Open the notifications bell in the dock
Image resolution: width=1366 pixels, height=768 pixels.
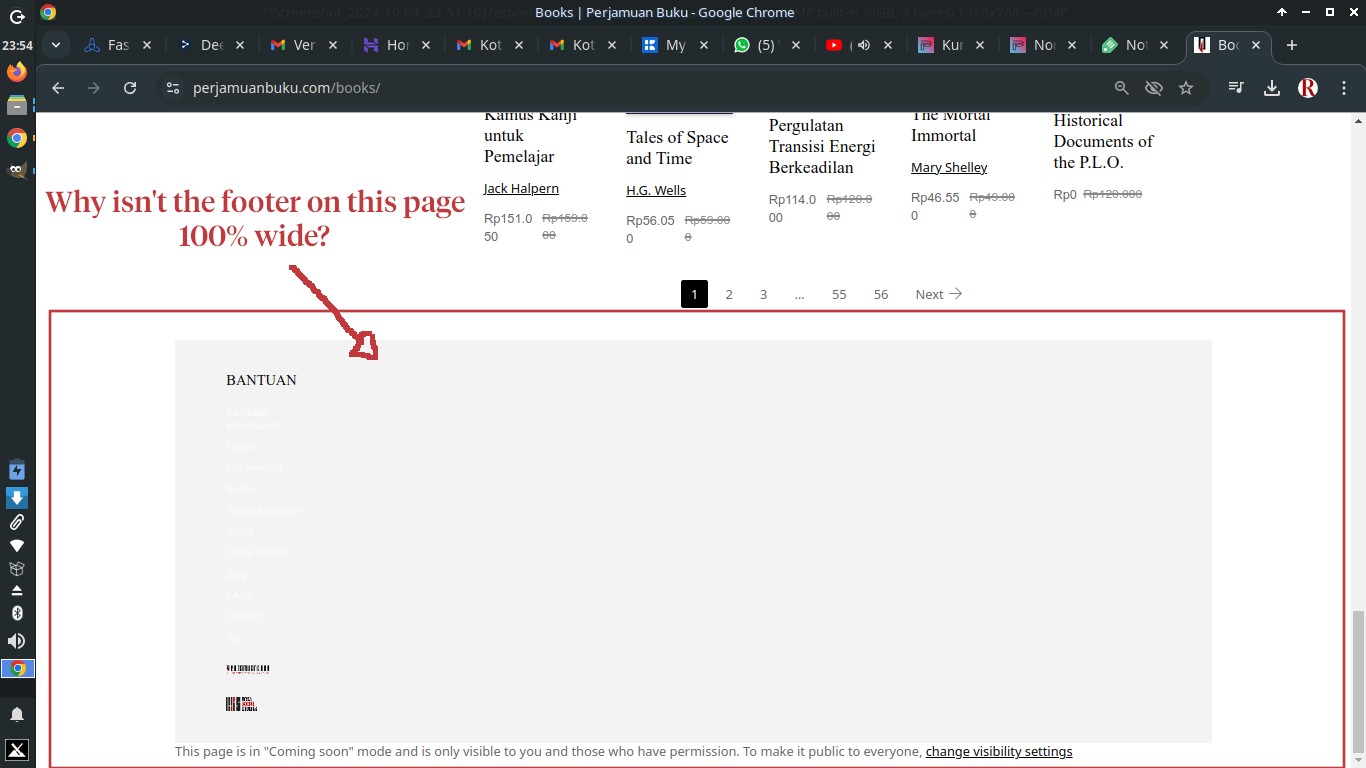tap(17, 714)
